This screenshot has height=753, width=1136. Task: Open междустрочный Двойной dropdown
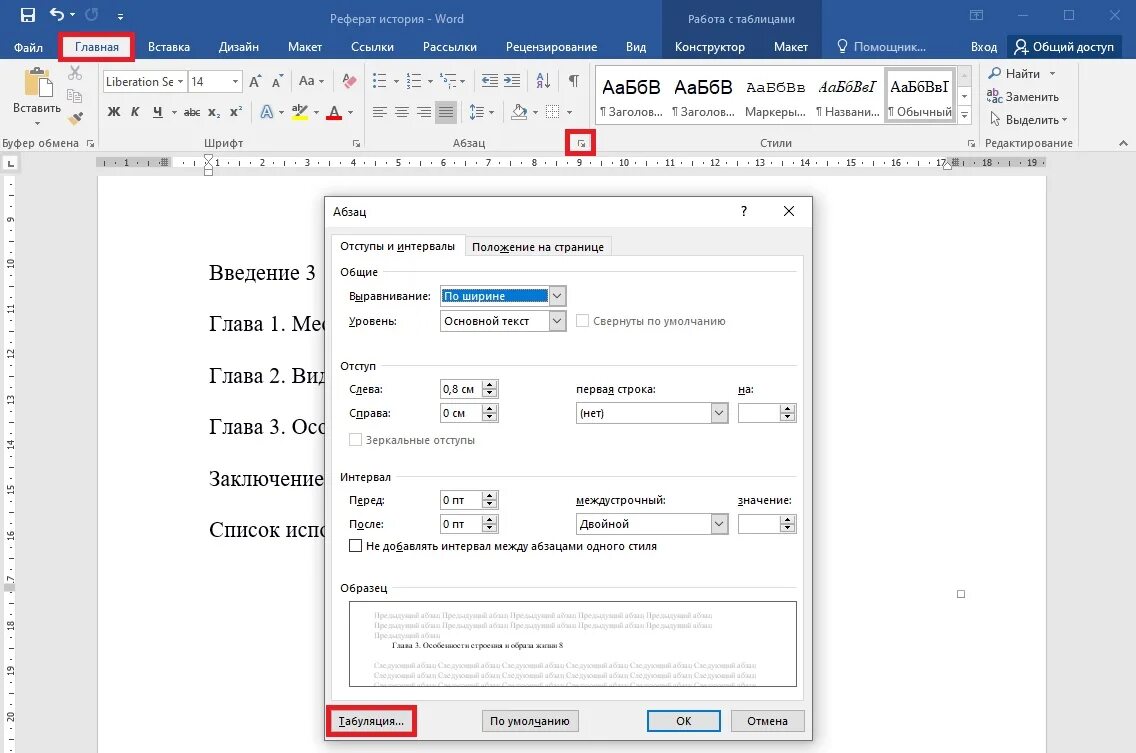pyautogui.click(x=719, y=524)
